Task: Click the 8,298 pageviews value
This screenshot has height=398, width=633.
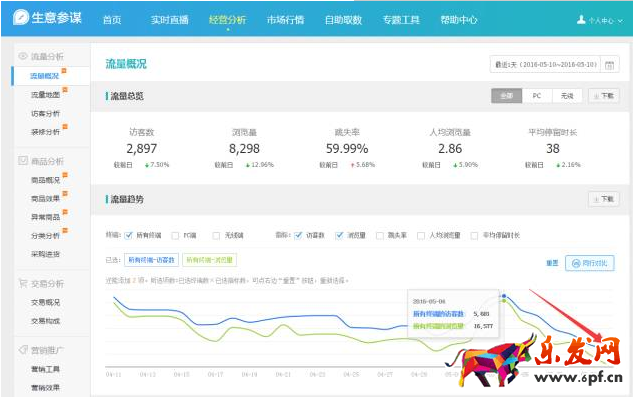Action: [x=244, y=149]
